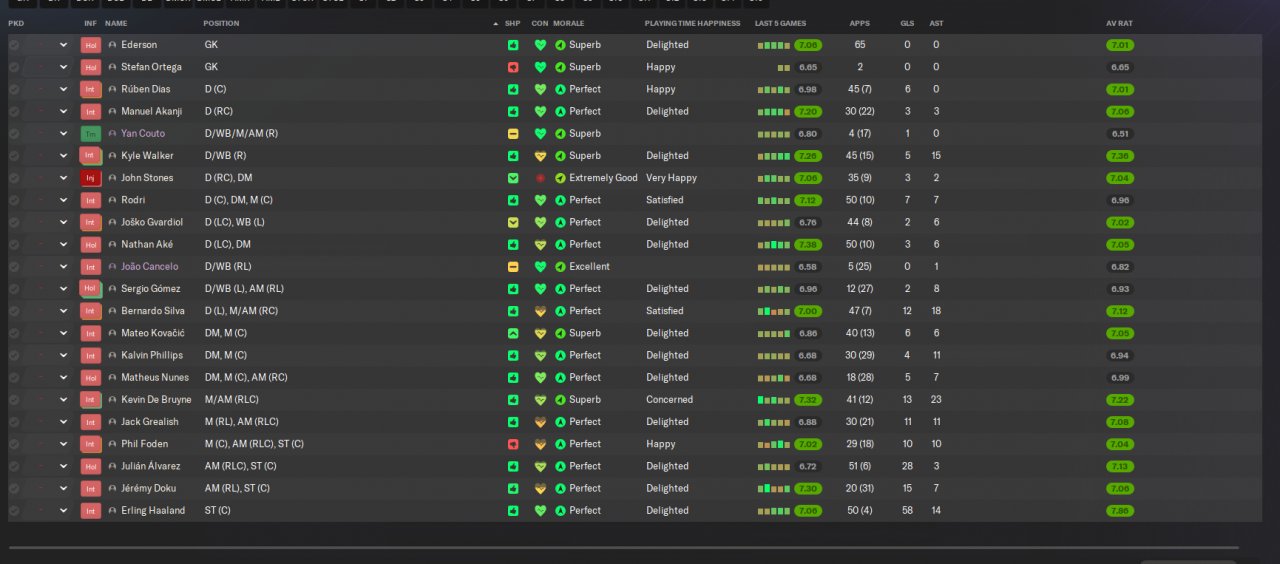Click Stefan Ortega's last 5 games form bars
1280x564 pixels.
tap(784, 67)
